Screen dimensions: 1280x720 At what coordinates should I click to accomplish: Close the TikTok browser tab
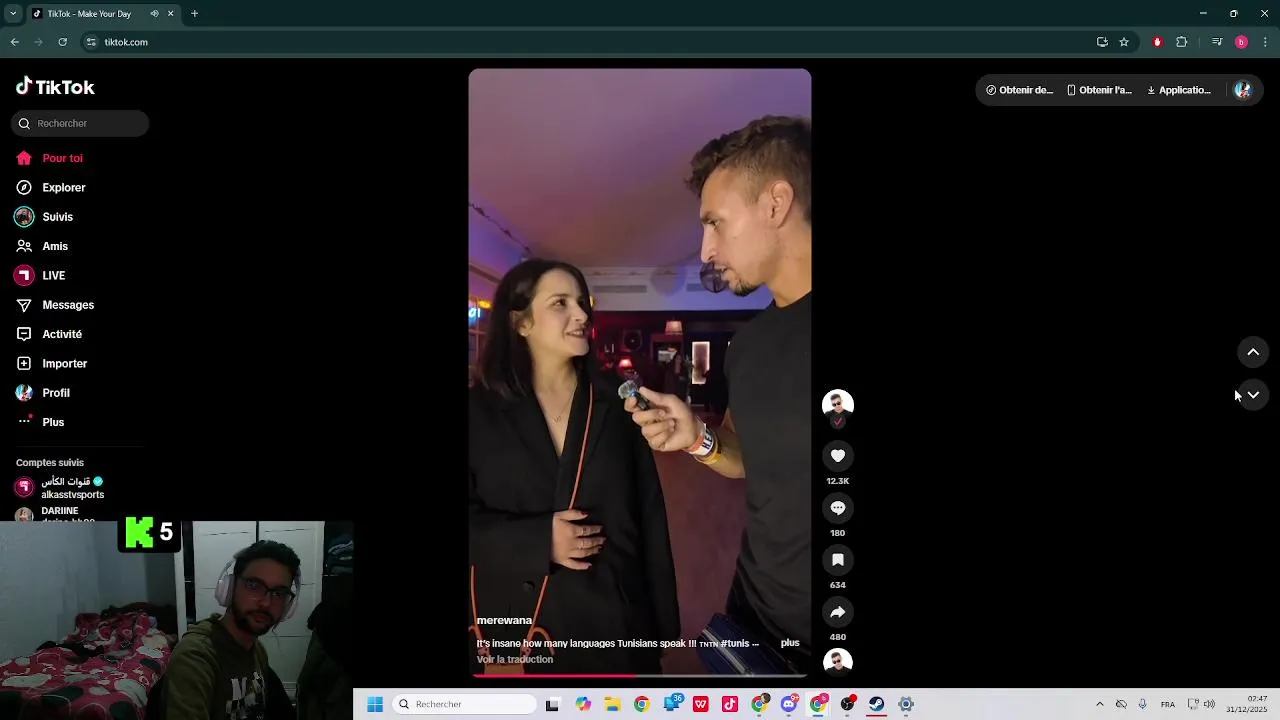(170, 14)
